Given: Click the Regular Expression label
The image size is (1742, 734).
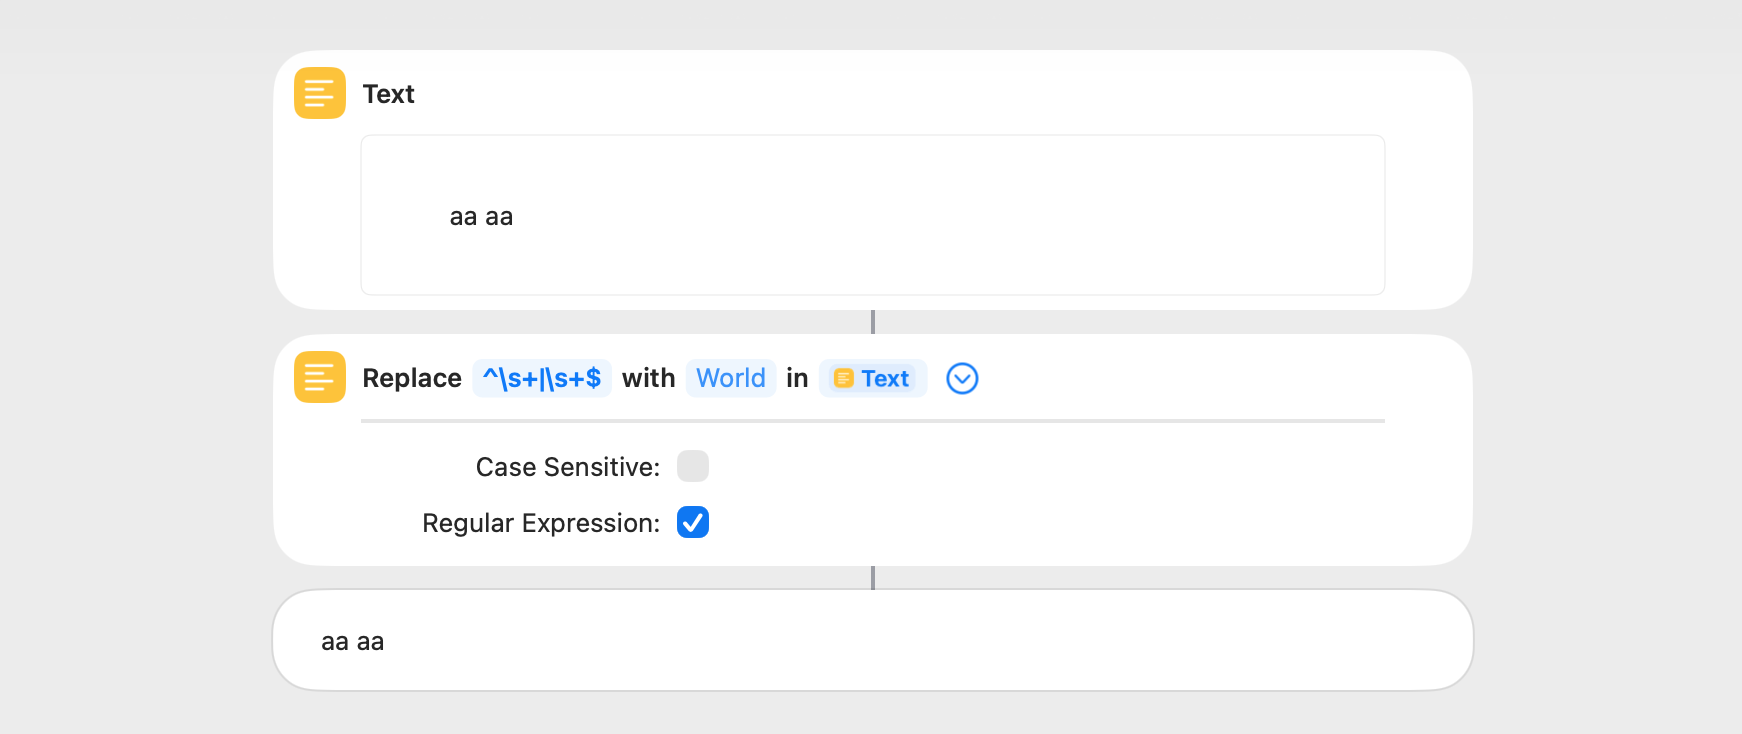Looking at the screenshot, I should [x=540, y=523].
